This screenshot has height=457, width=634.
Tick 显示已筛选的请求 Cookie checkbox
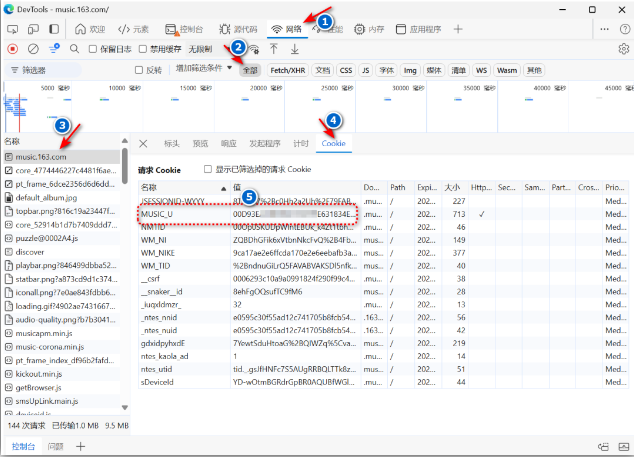click(x=208, y=169)
